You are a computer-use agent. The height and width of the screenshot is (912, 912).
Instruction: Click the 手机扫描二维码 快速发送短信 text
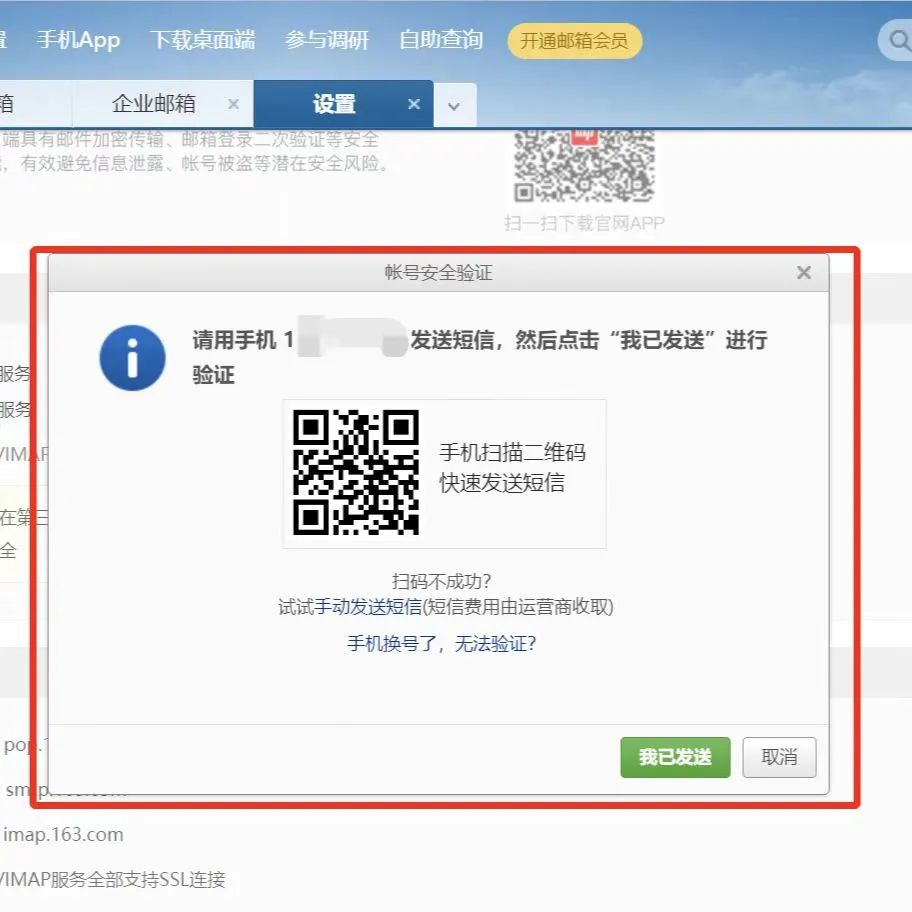point(512,467)
